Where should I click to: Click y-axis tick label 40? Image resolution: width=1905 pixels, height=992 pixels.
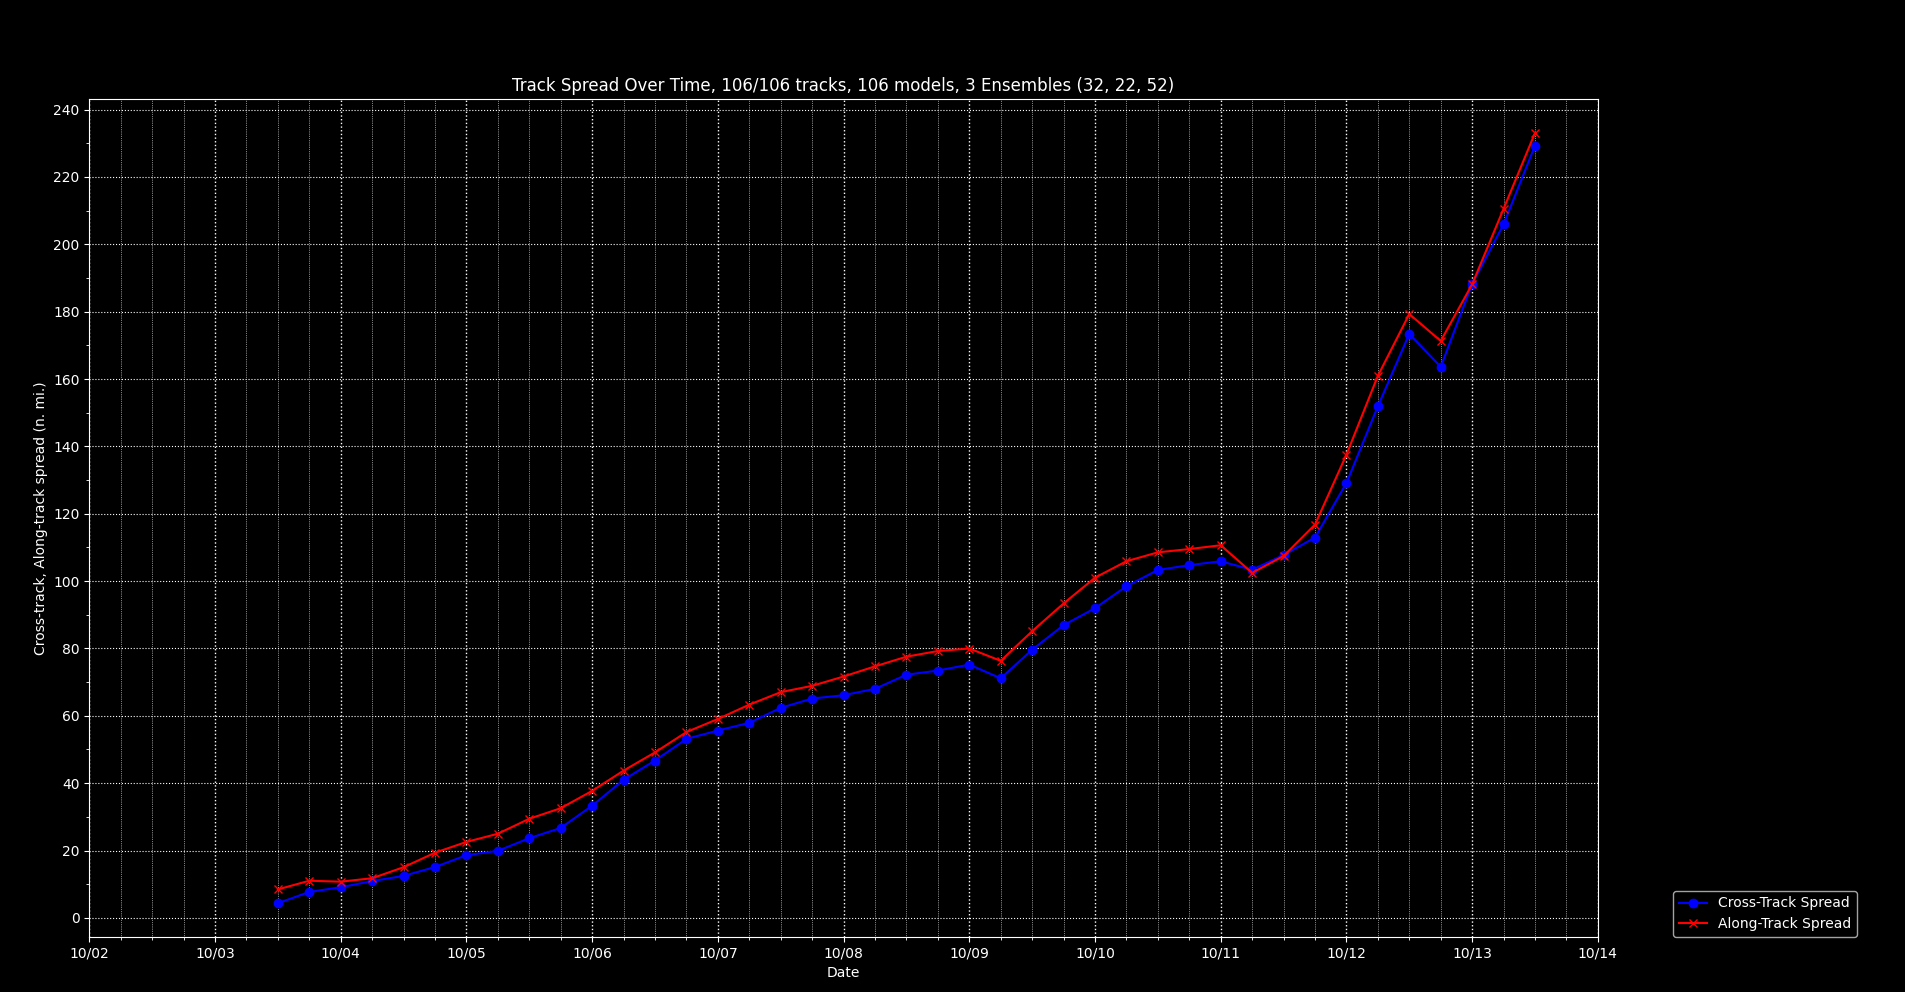pyautogui.click(x=71, y=784)
